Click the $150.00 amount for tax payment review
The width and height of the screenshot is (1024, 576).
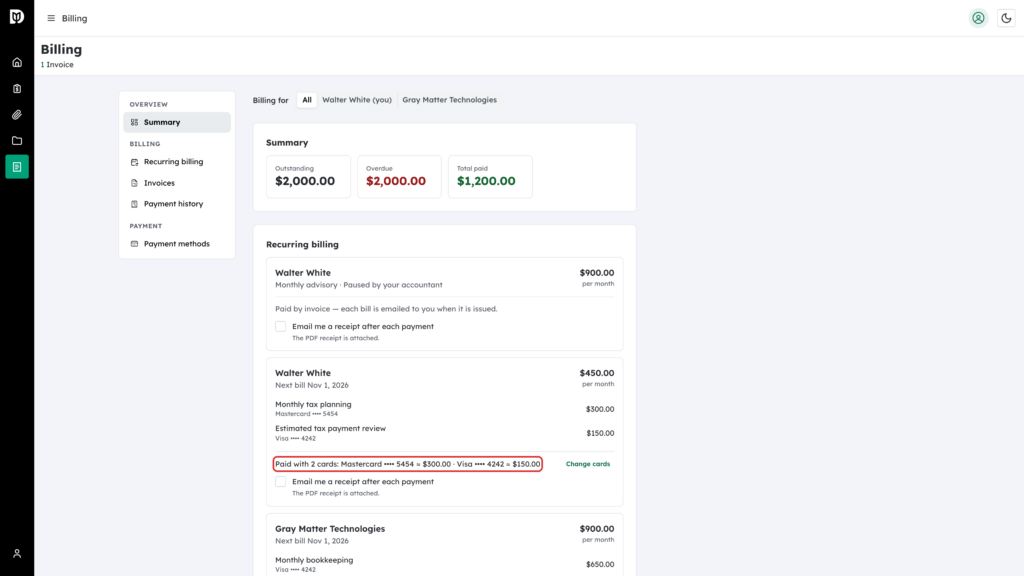click(x=600, y=434)
